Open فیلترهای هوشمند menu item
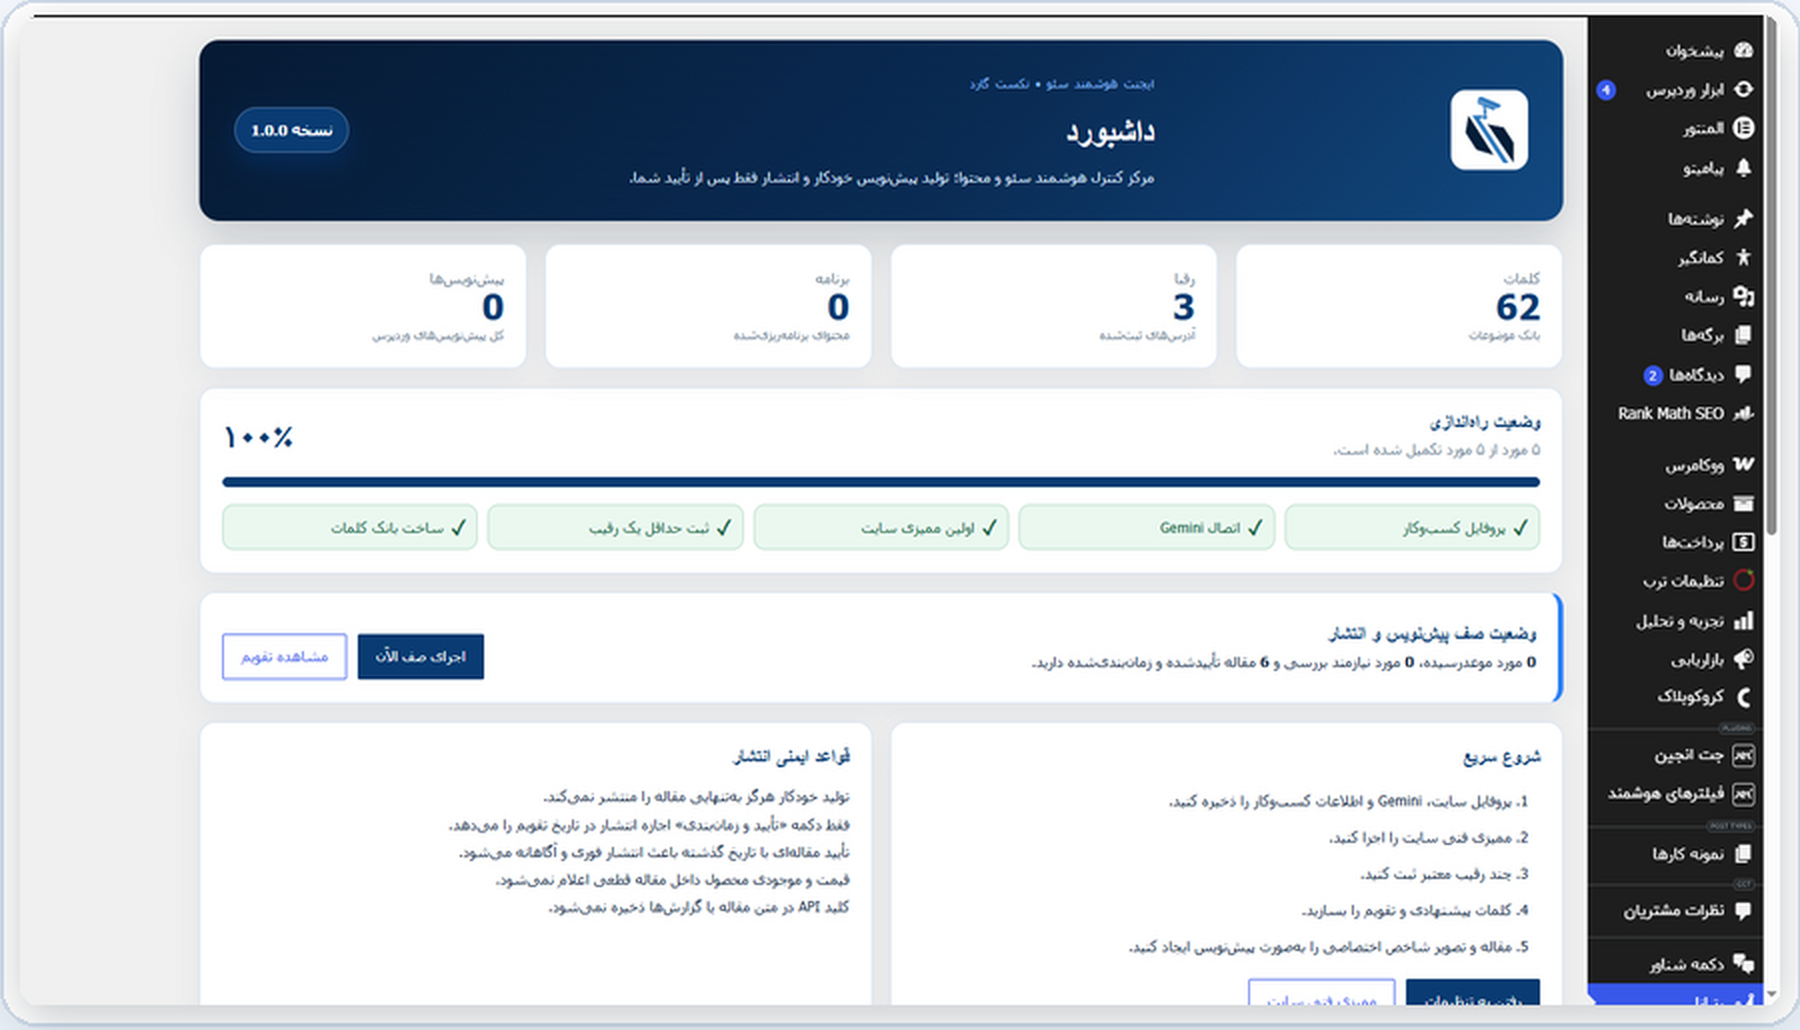Screen dimensions: 1800x1030 1676,794
